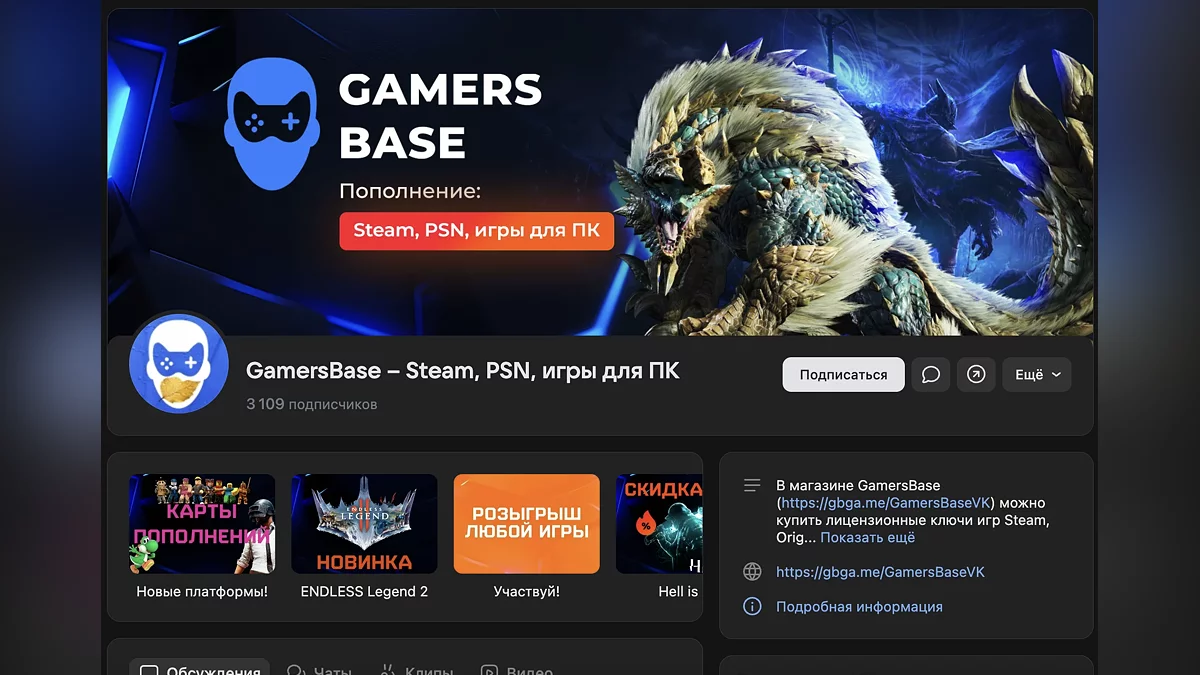Screen dimensions: 1200x675
Task: Open the website link next to globe icon
Action: click(881, 572)
